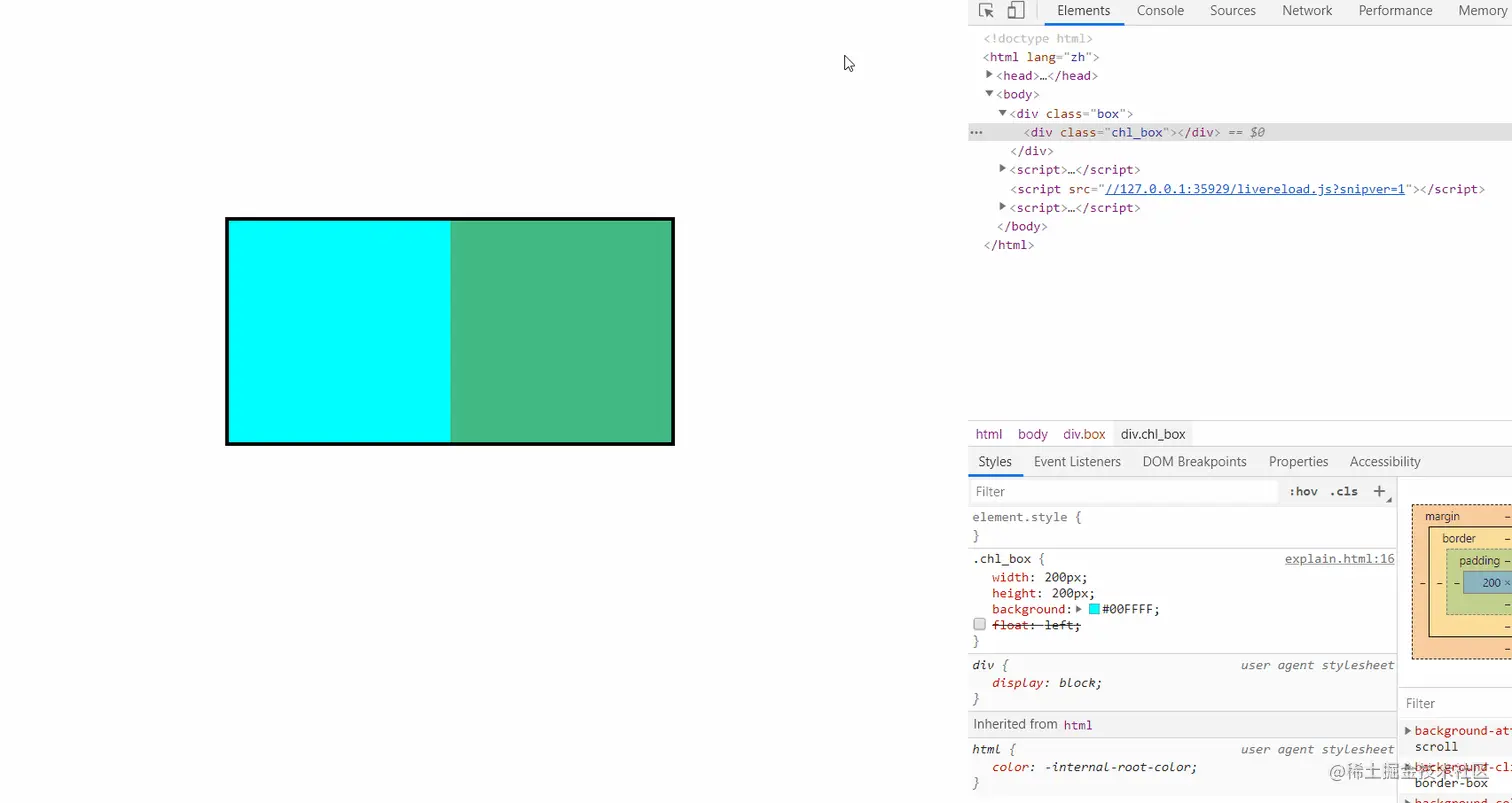Click the .cls class editor icon
The height and width of the screenshot is (803, 1512).
pyautogui.click(x=1343, y=491)
